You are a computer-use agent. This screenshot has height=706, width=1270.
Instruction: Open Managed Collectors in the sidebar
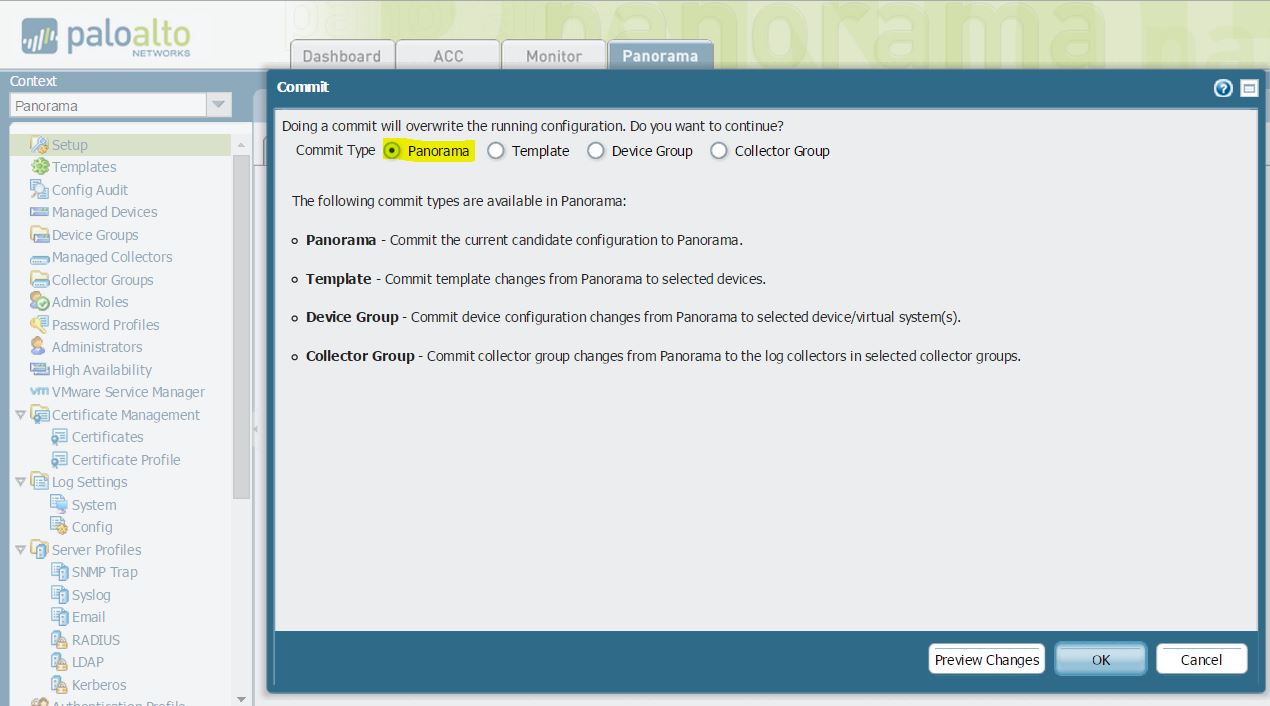click(x=112, y=257)
